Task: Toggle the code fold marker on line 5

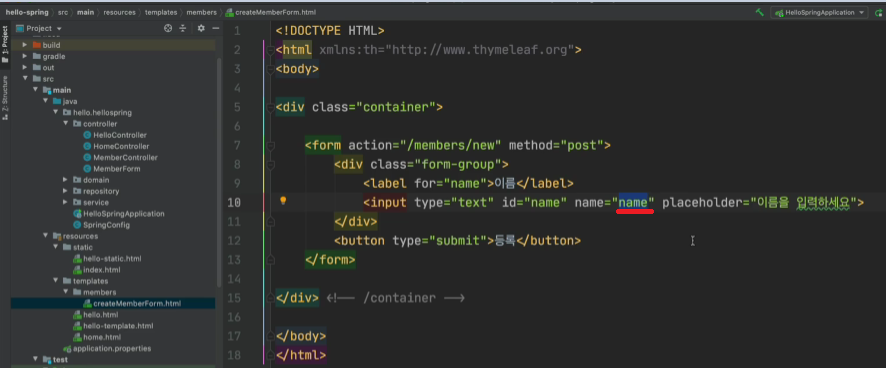Action: click(x=270, y=107)
